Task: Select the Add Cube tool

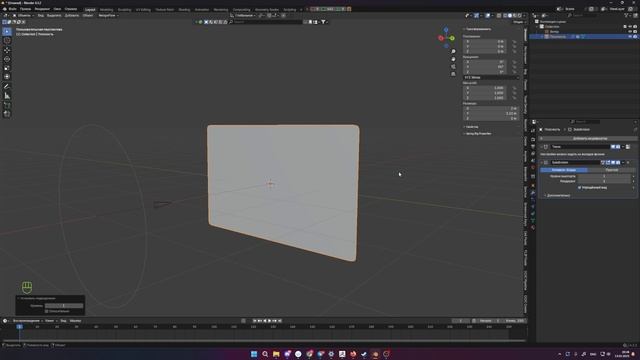Action: 7,105
